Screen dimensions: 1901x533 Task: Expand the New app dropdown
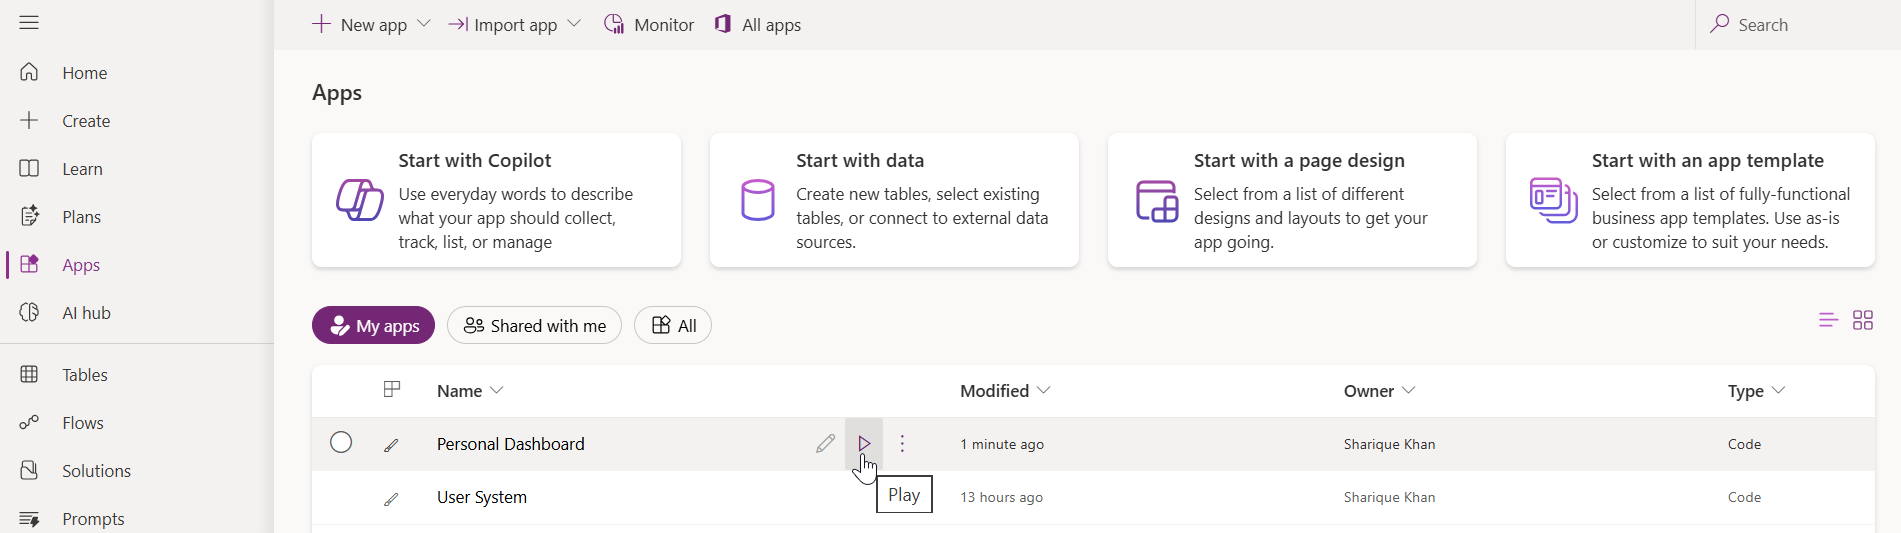424,24
